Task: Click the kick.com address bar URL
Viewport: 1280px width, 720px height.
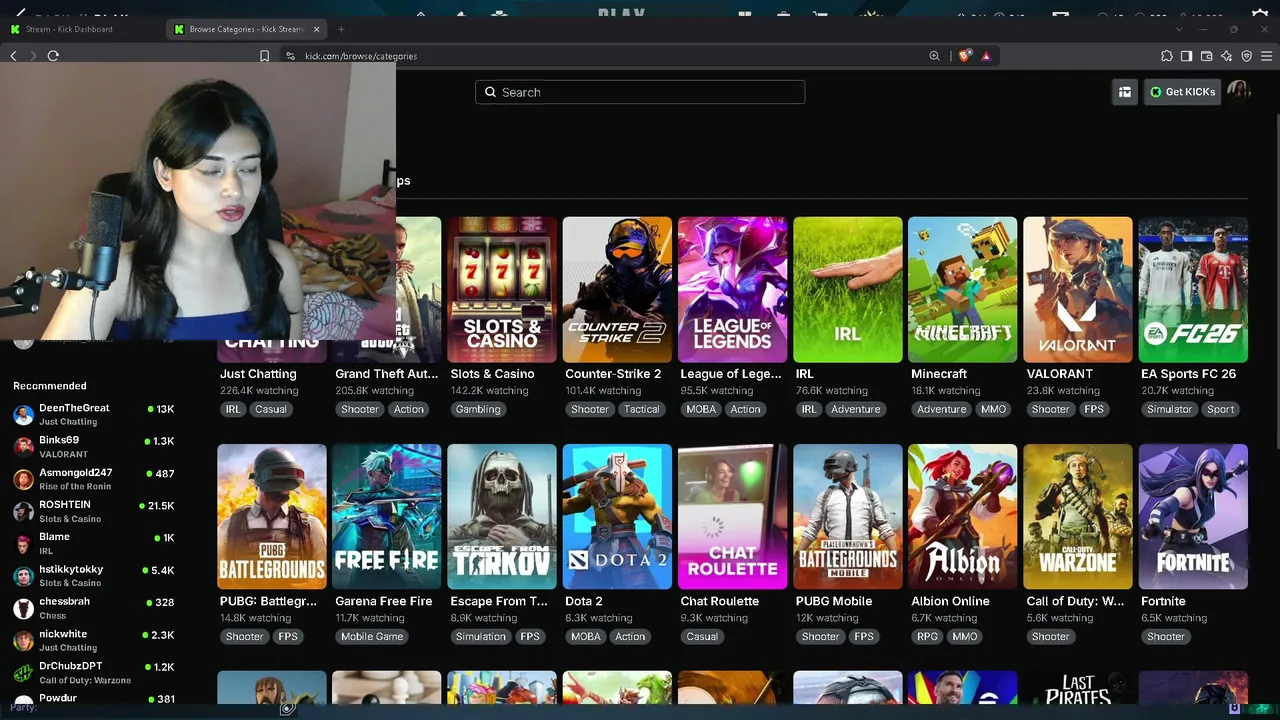Action: (x=361, y=56)
